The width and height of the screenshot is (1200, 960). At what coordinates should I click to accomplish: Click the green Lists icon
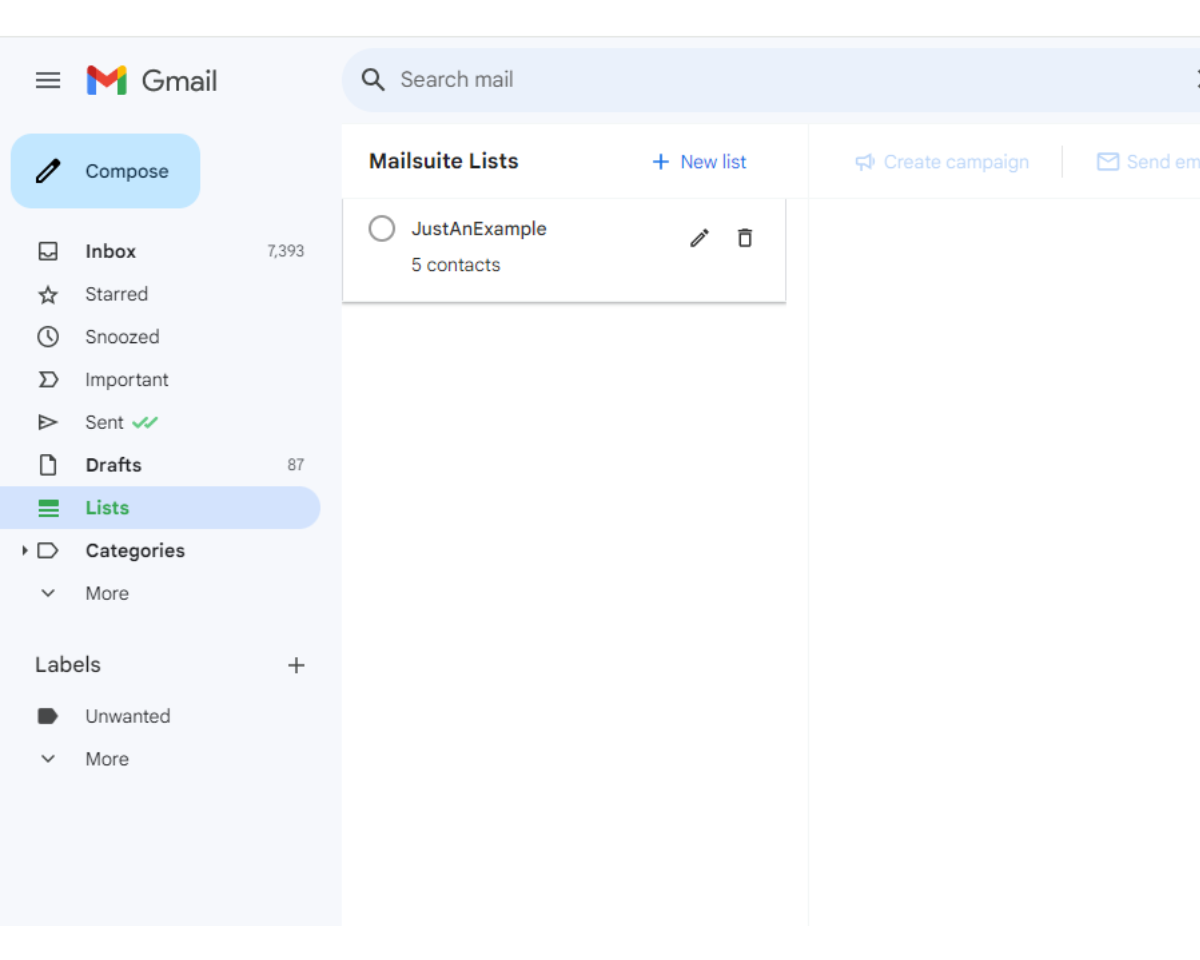pyautogui.click(x=48, y=508)
